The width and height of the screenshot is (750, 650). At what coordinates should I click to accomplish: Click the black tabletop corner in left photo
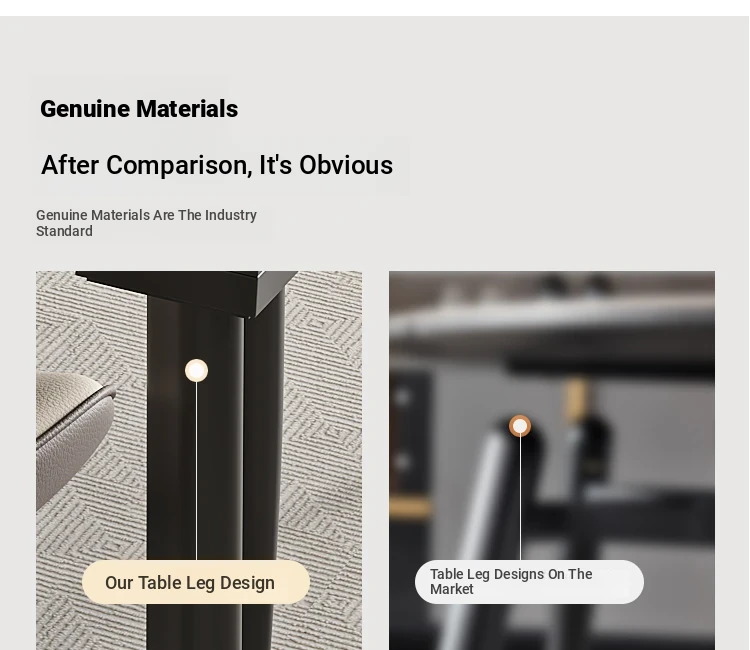click(191, 291)
